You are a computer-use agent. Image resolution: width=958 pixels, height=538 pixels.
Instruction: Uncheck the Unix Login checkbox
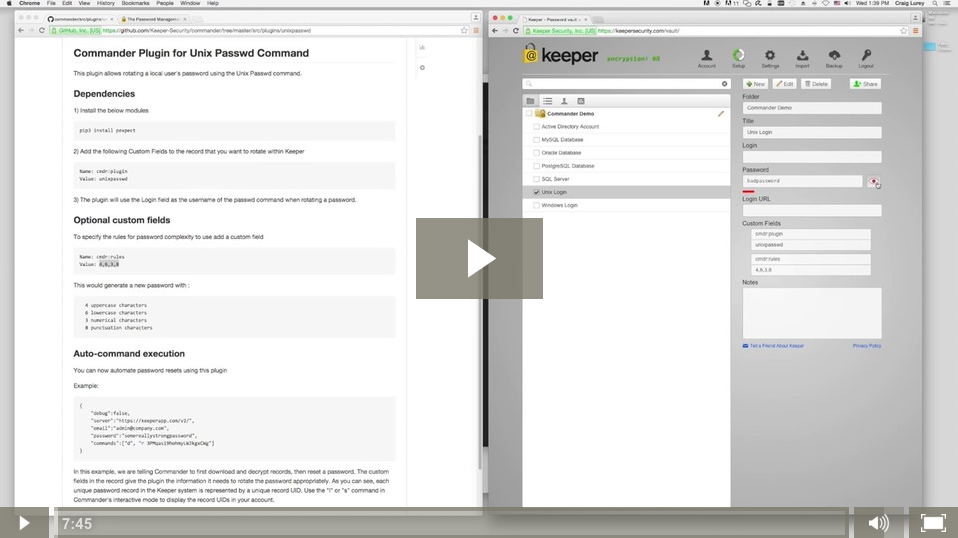pyautogui.click(x=536, y=192)
